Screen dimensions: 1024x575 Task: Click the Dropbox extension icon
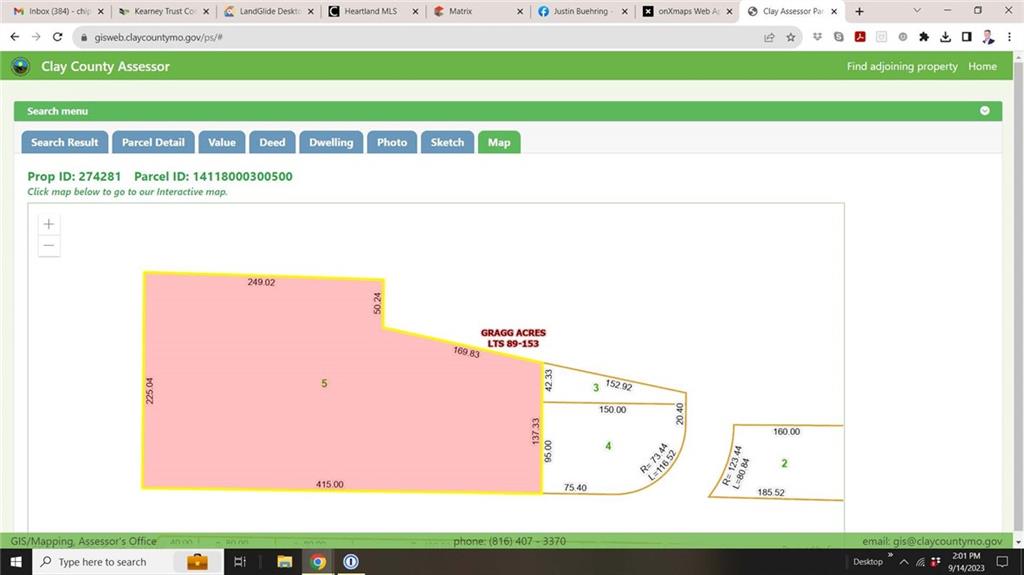pyautogui.click(x=818, y=37)
